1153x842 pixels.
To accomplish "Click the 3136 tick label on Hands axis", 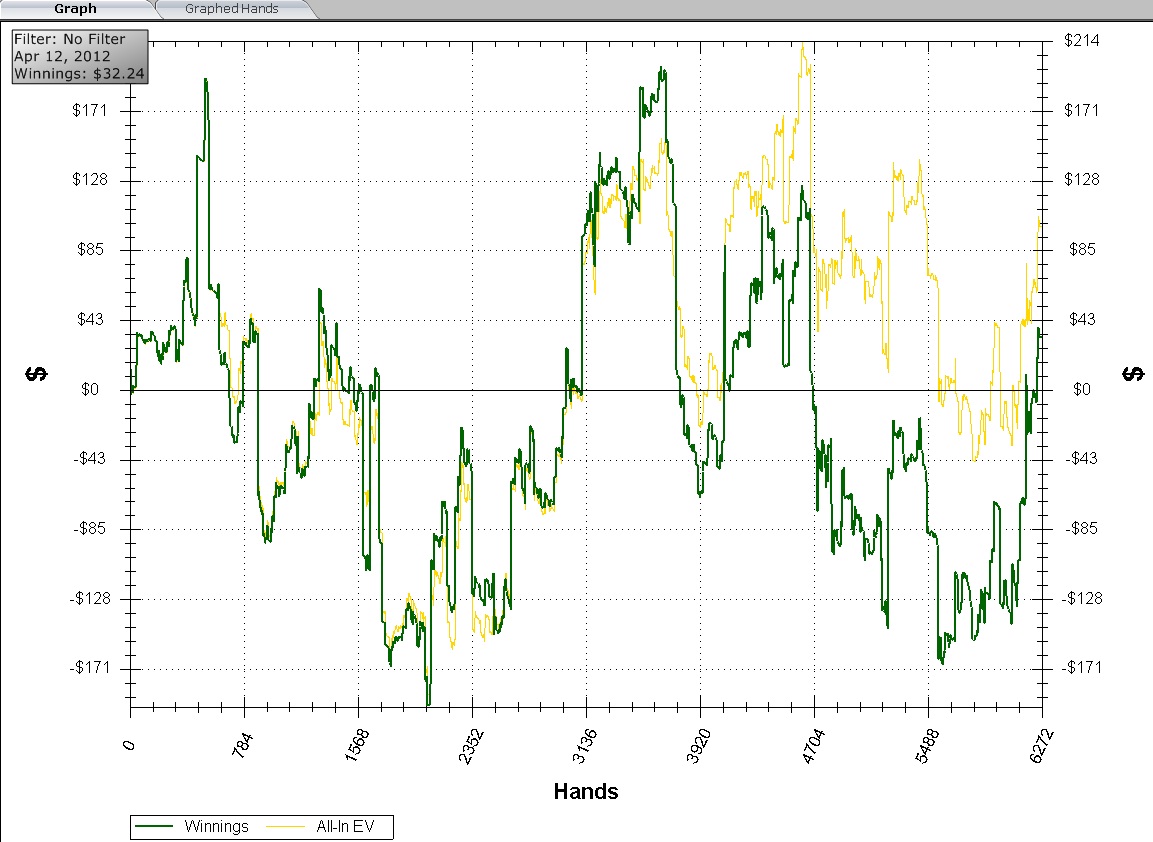I will (586, 745).
